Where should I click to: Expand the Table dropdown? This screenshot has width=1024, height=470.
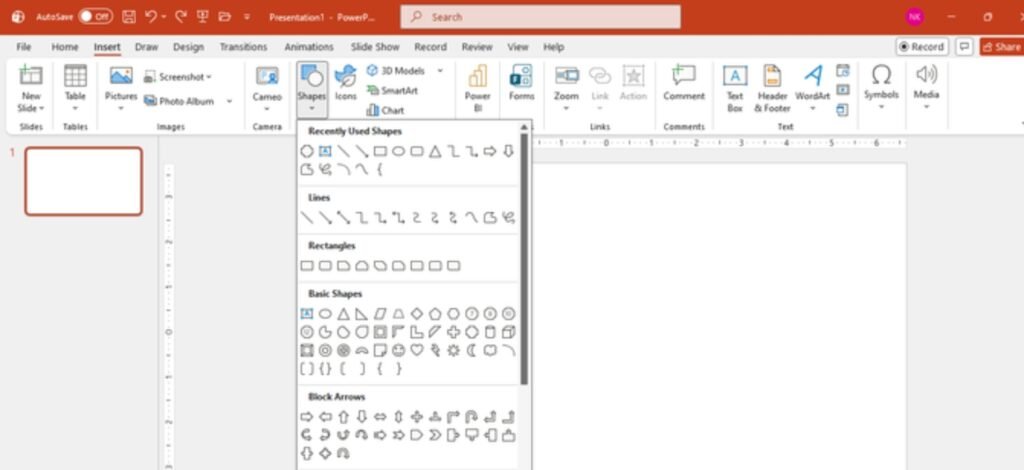pyautogui.click(x=75, y=108)
